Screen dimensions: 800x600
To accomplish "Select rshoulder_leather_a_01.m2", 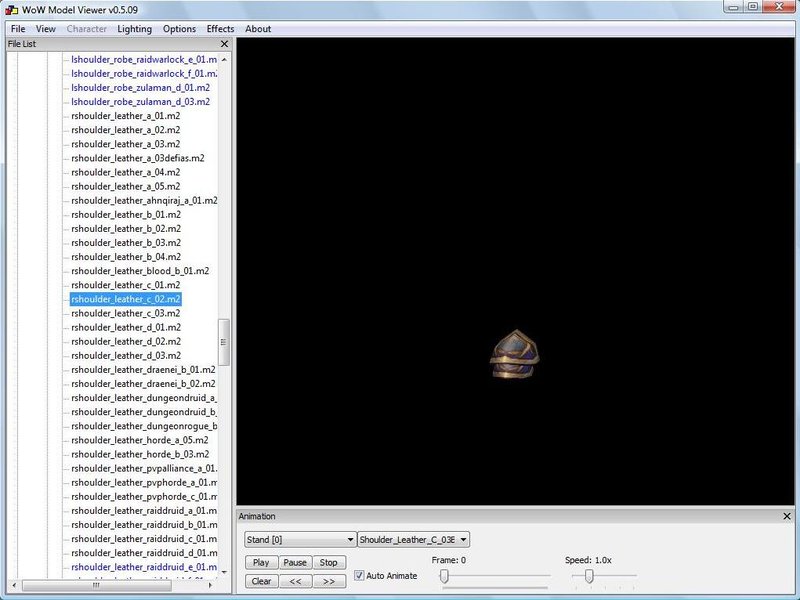I will coord(126,116).
